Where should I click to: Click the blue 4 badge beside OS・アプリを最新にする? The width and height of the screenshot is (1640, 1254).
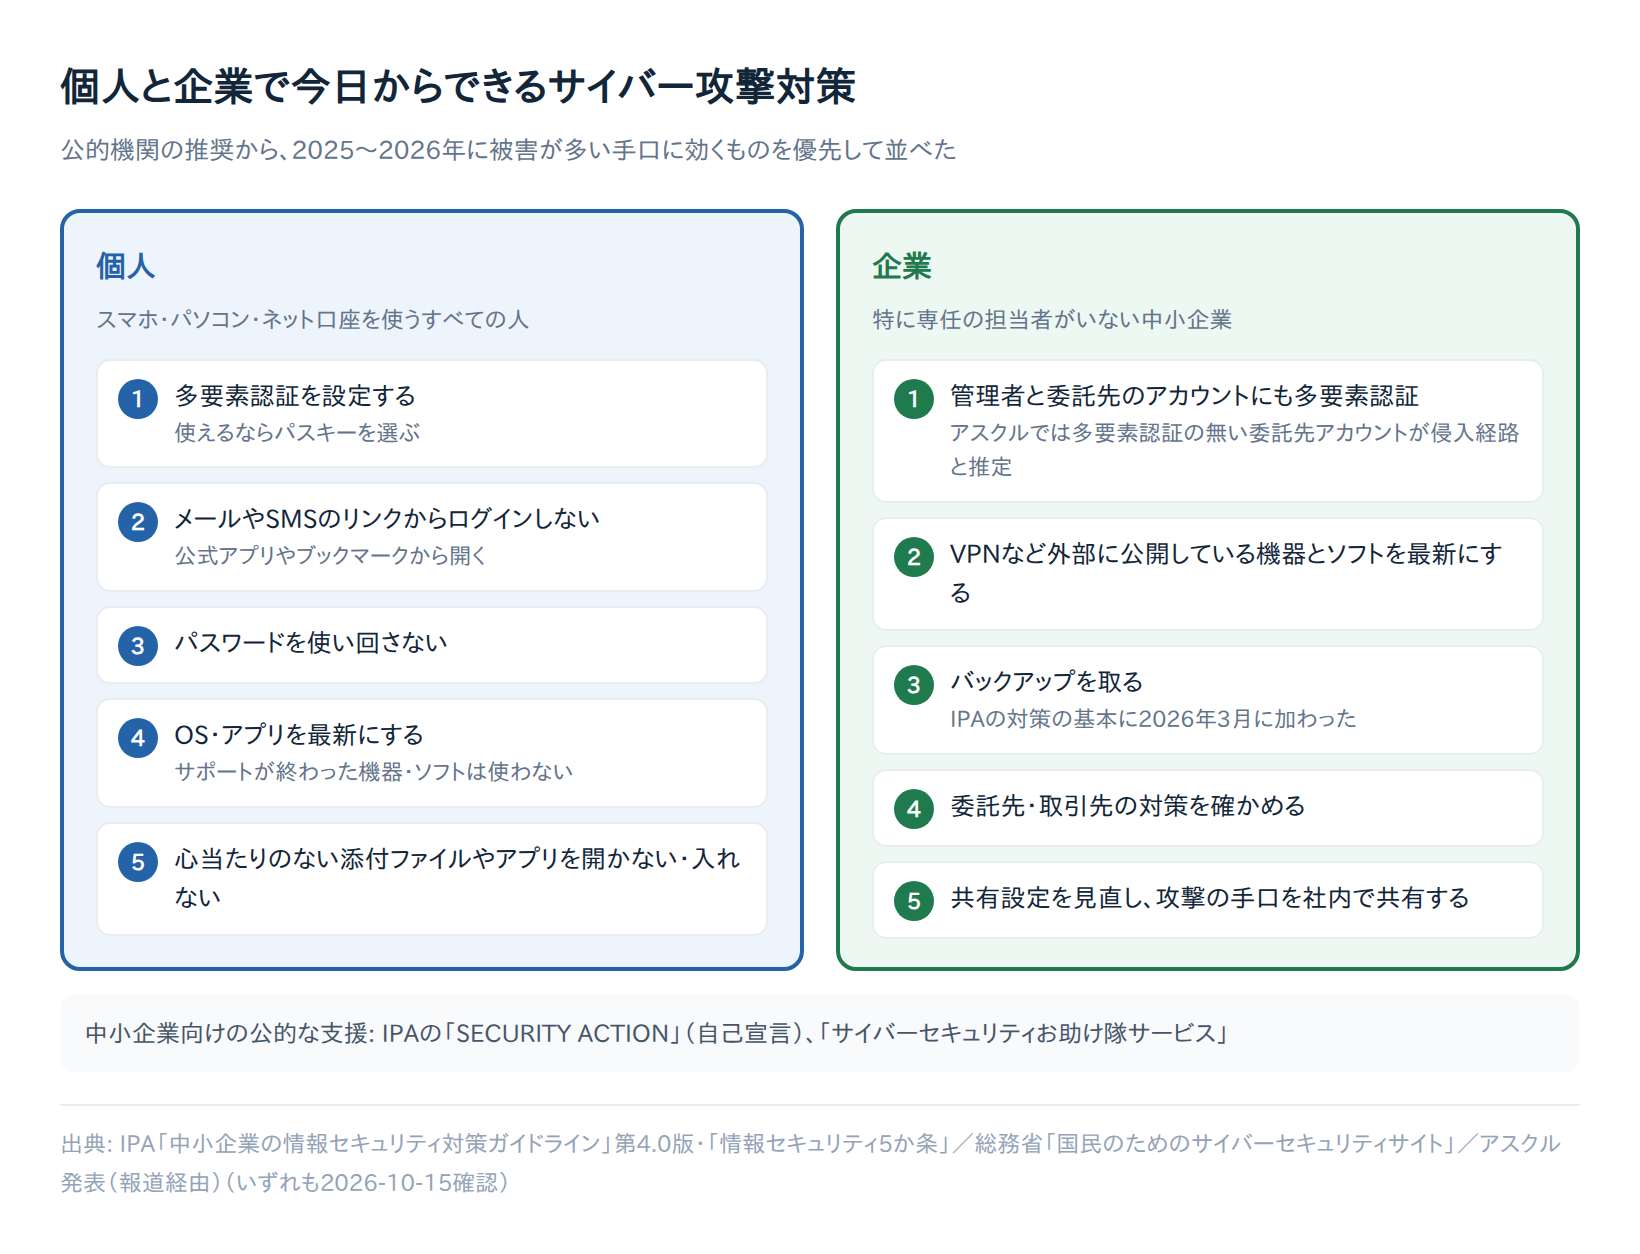coord(138,738)
